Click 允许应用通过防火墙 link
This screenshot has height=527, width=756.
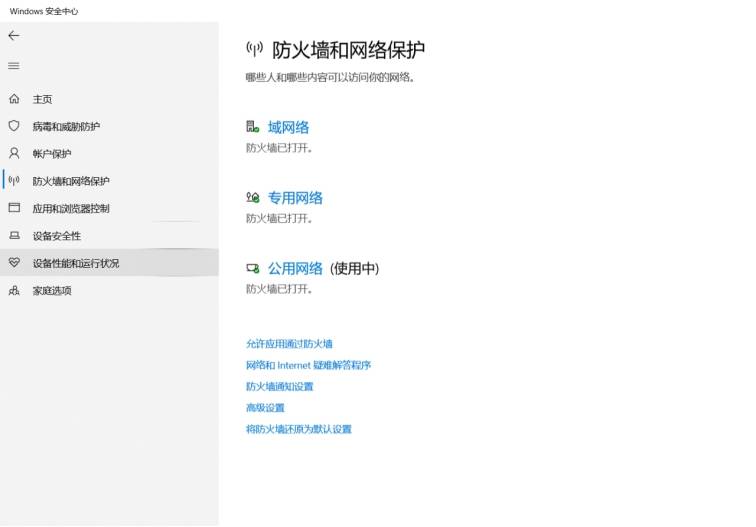pyautogui.click(x=289, y=344)
